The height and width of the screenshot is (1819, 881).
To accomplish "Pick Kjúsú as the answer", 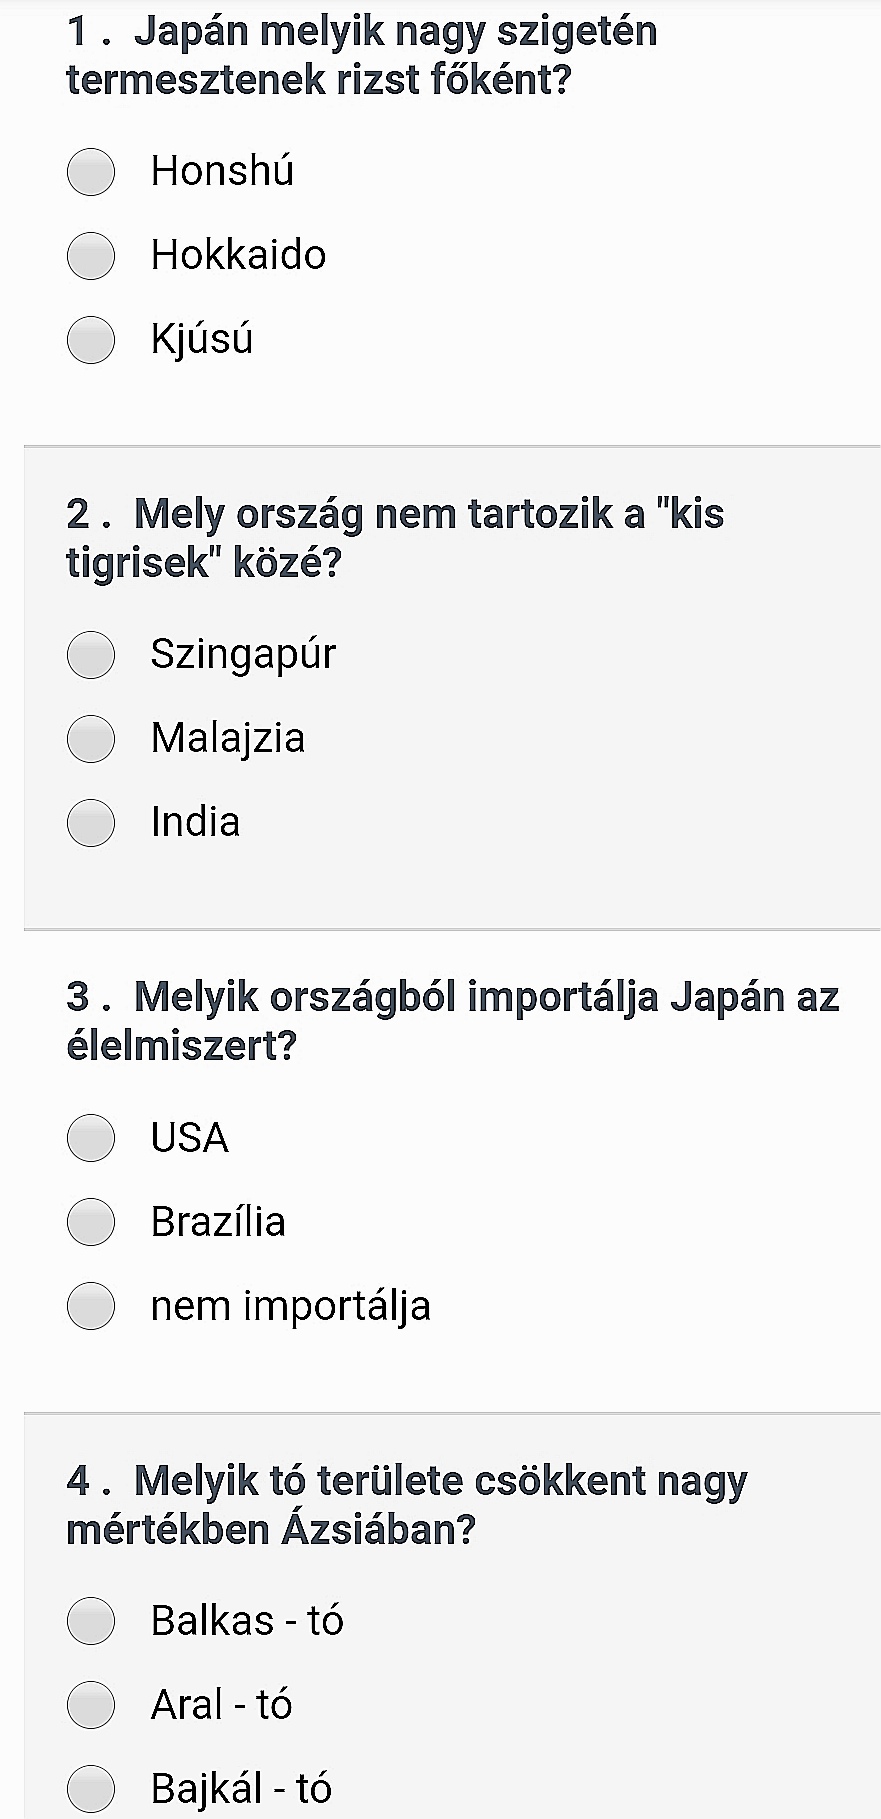I will (x=91, y=340).
